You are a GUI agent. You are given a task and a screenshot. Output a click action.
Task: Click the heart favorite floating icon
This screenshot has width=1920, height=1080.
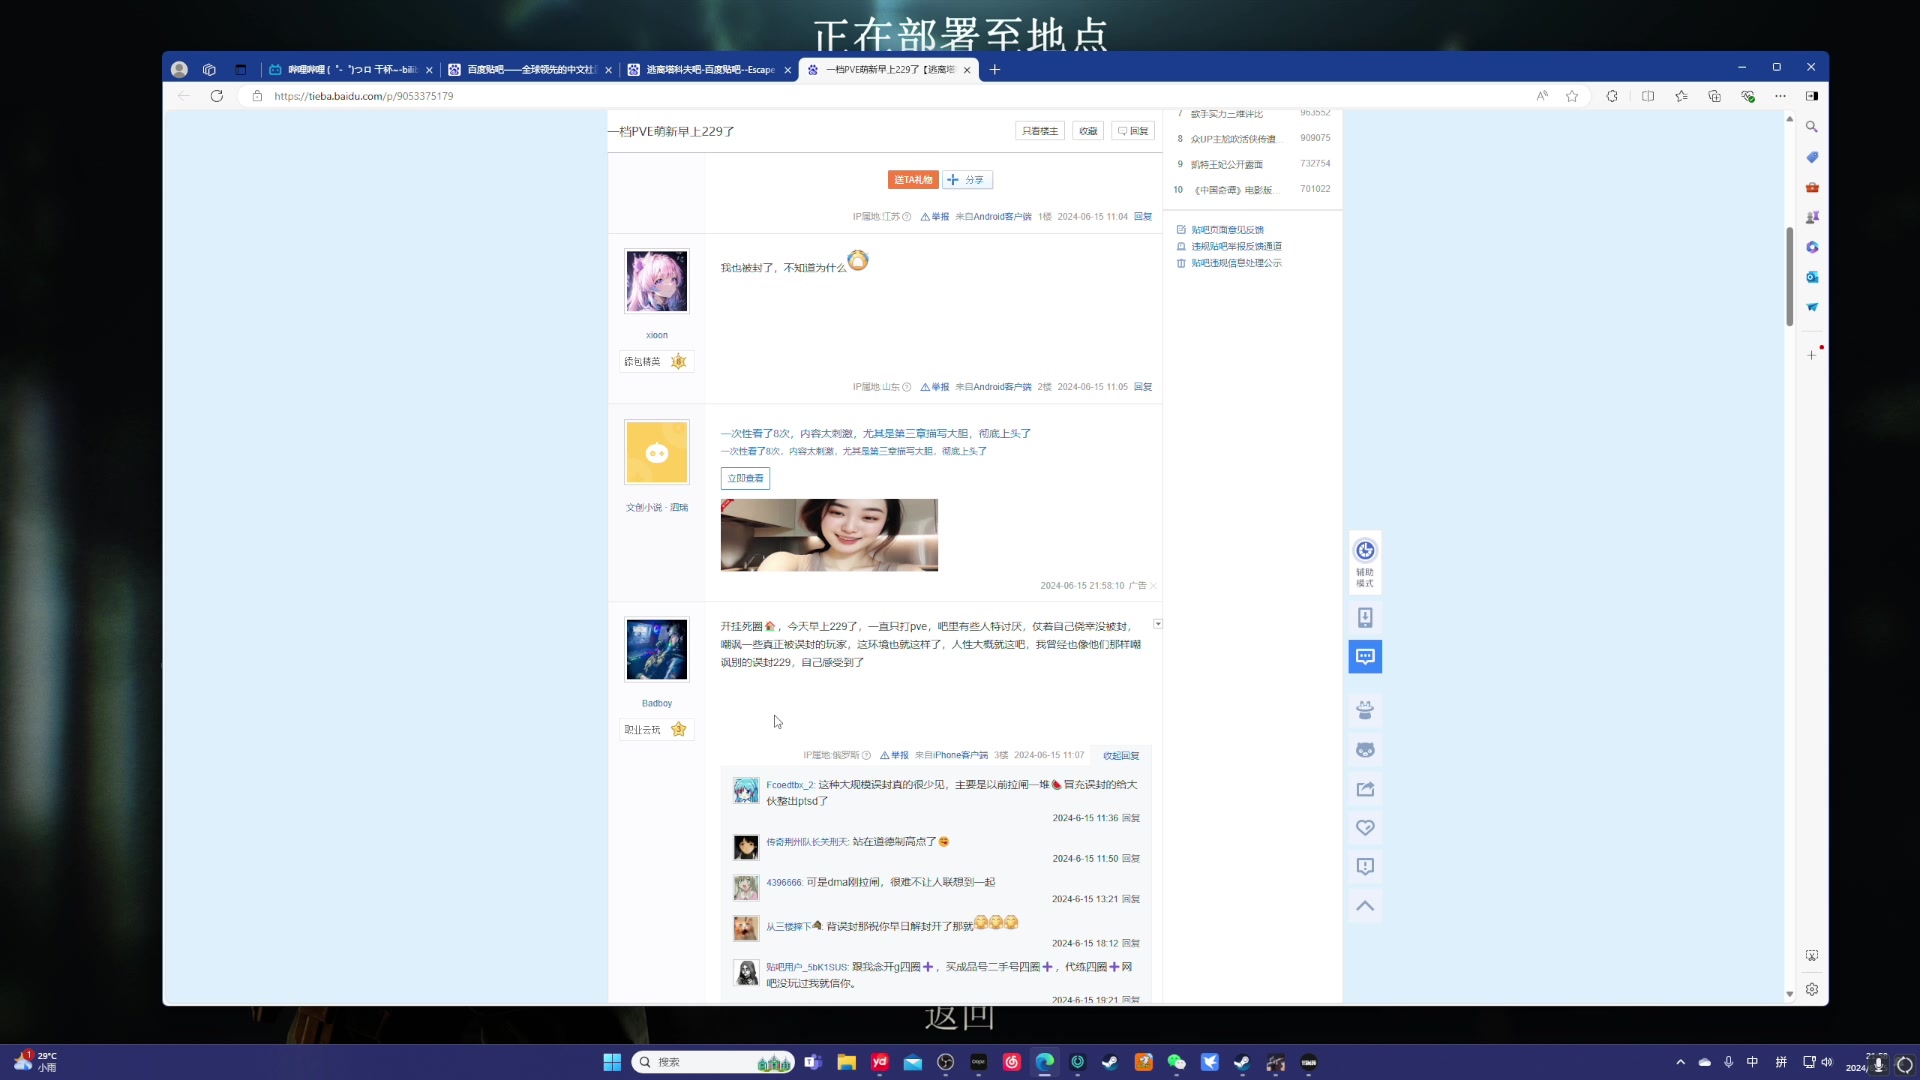1365,828
